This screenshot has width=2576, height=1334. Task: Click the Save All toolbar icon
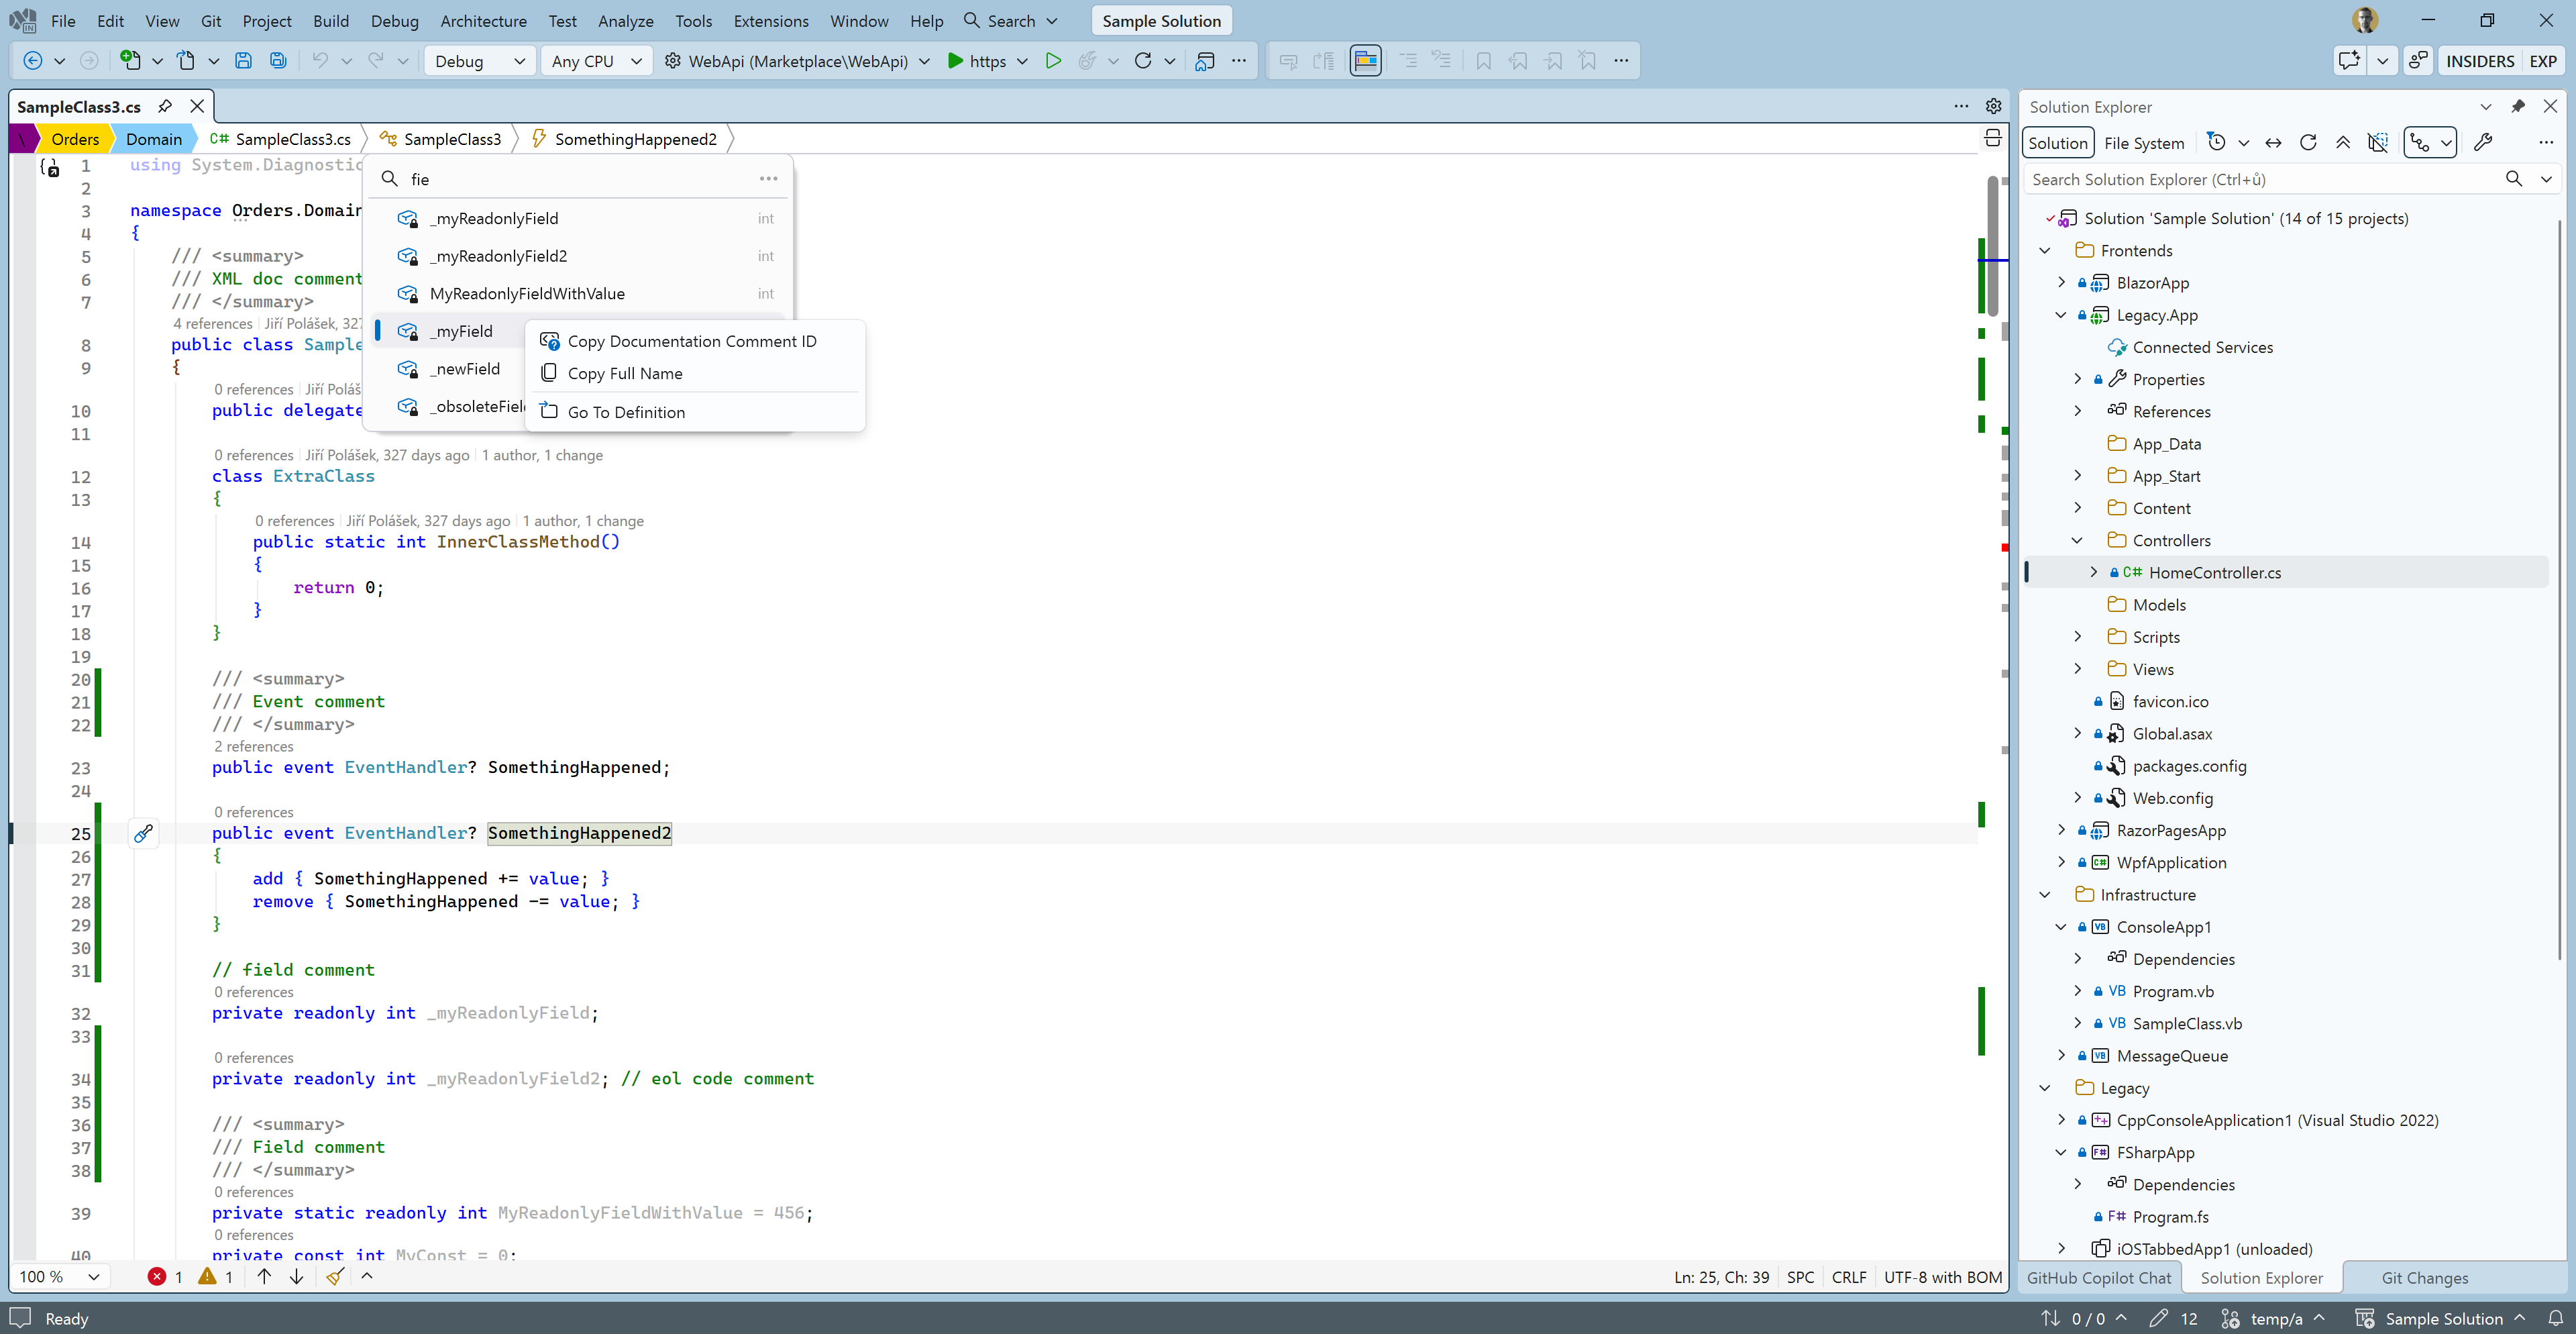coord(278,61)
